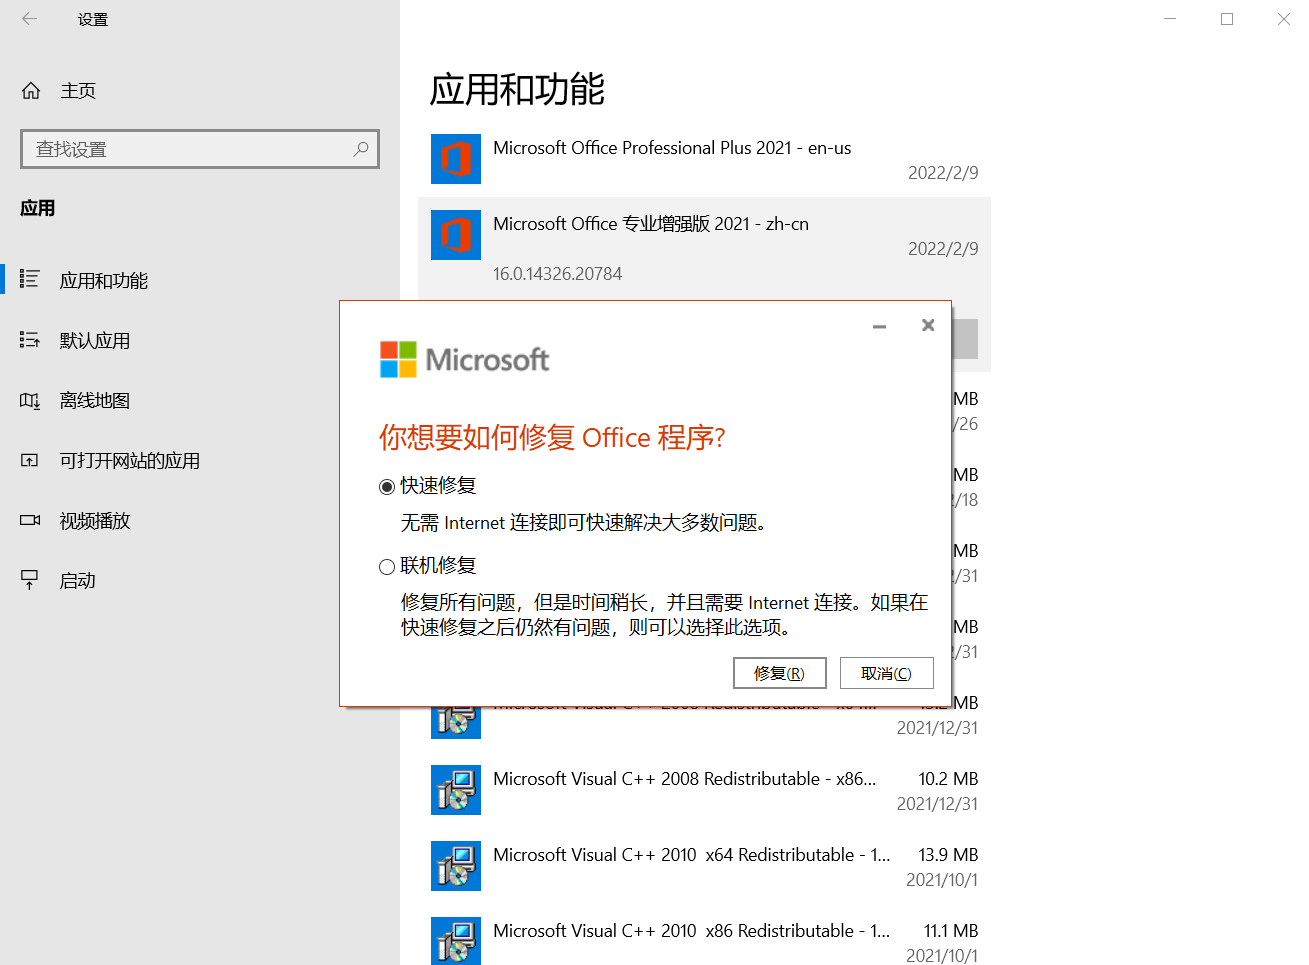The height and width of the screenshot is (965, 1309).
Task: Click the 应用和功能 list icon
Action: [x=30, y=279]
